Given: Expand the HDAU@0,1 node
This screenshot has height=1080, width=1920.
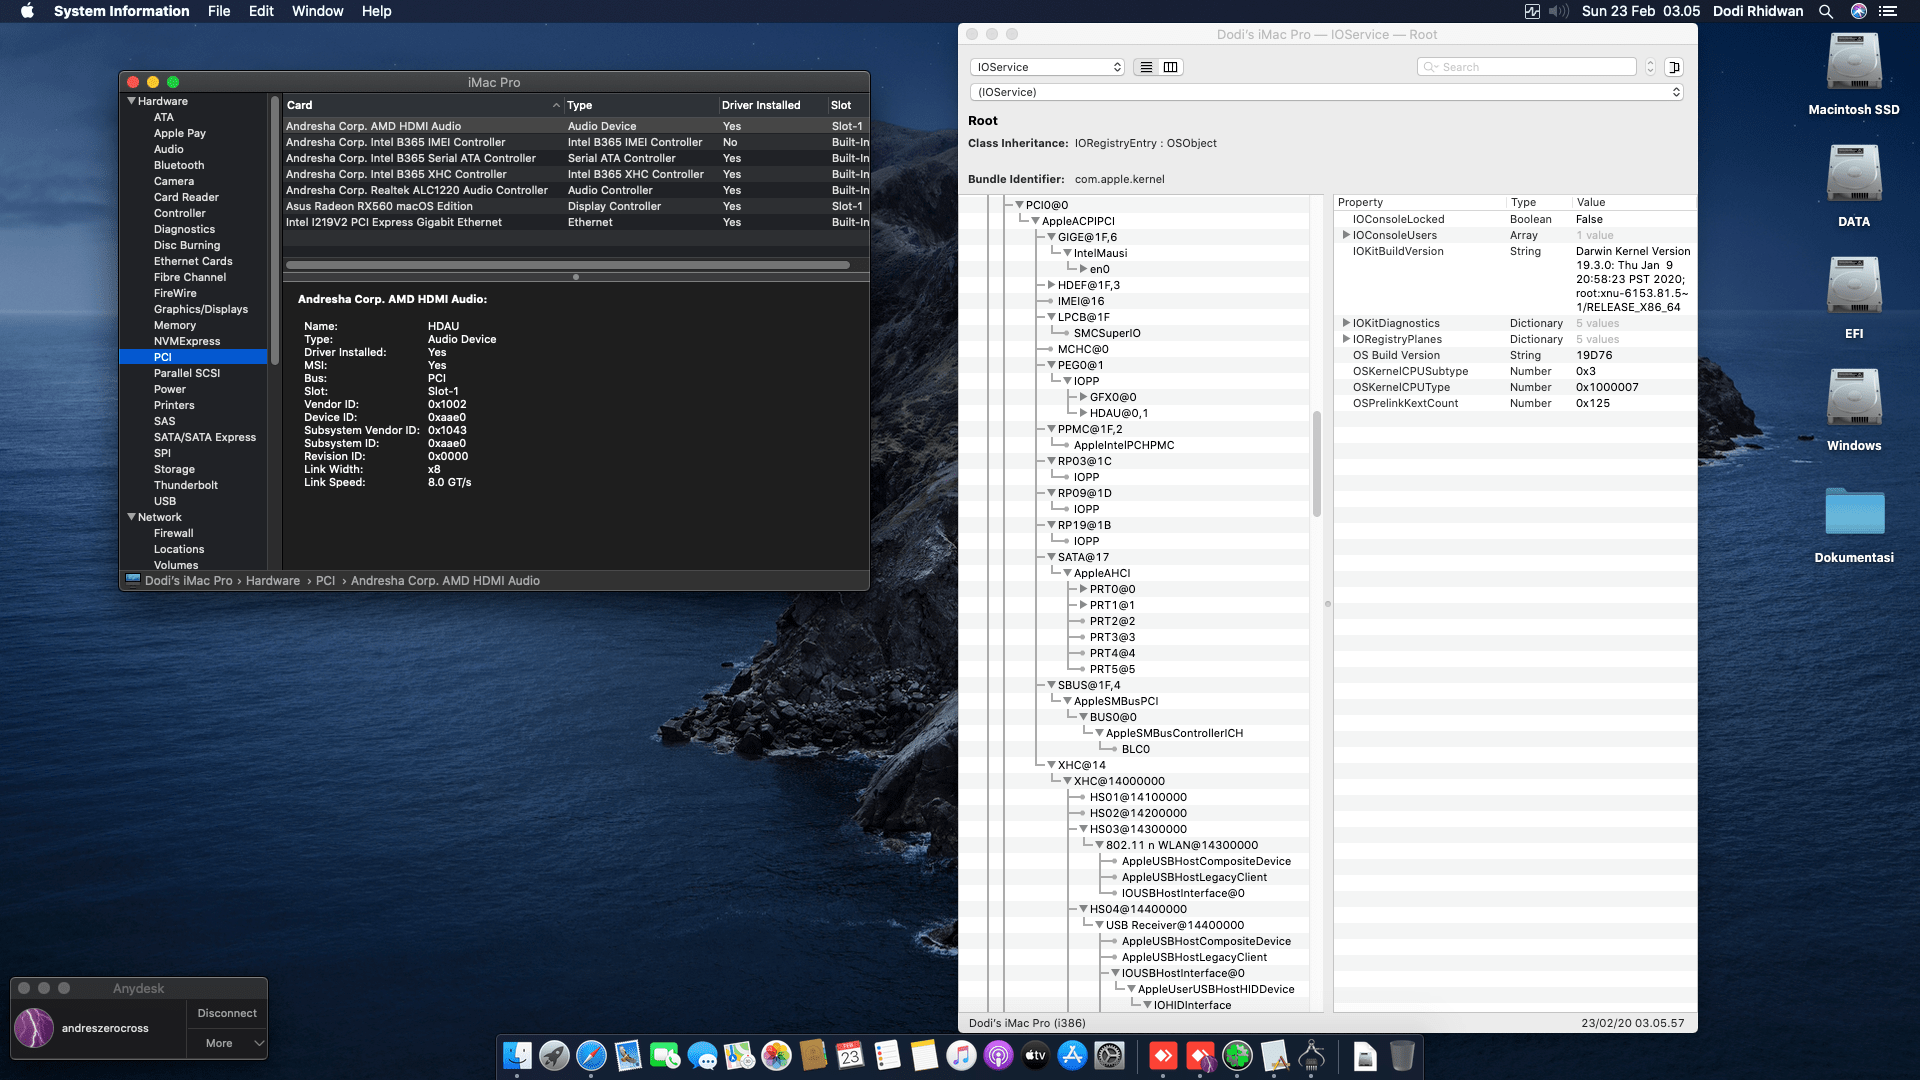Looking at the screenshot, I should (x=1083, y=413).
